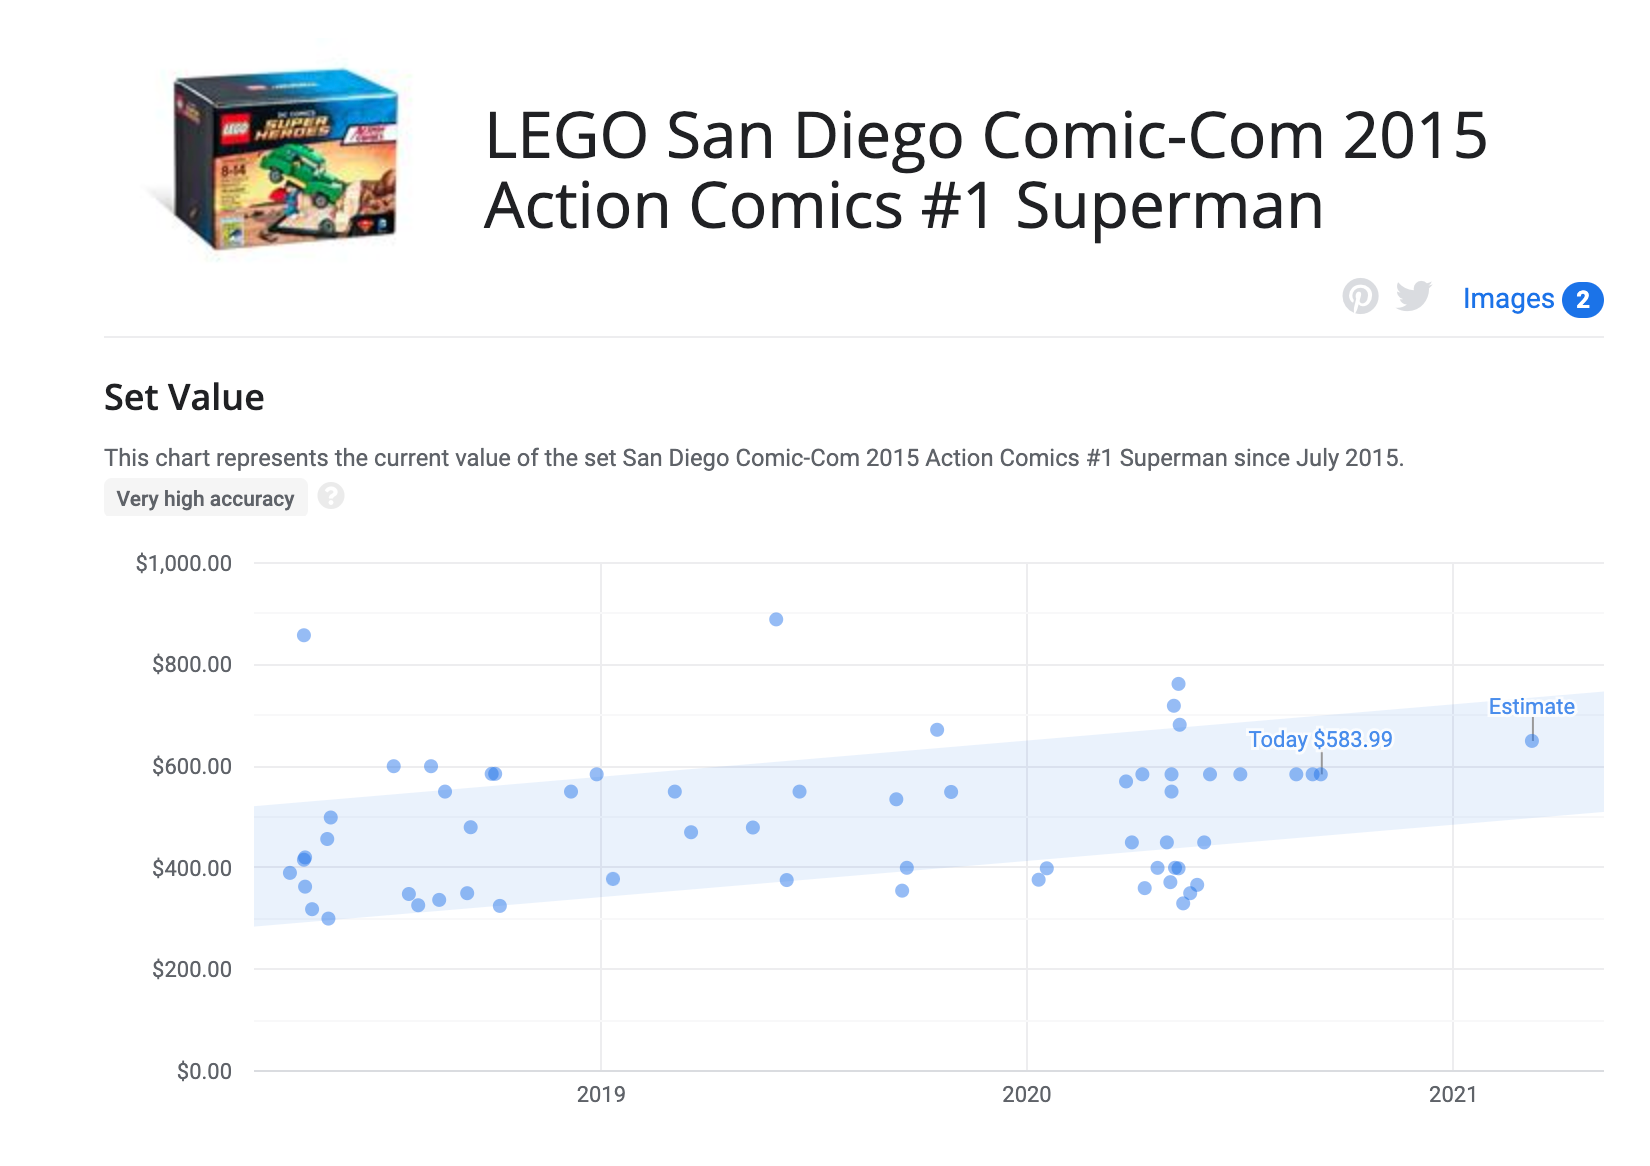The image size is (1650, 1166).
Task: Open the Images gallery link
Action: click(x=1507, y=299)
